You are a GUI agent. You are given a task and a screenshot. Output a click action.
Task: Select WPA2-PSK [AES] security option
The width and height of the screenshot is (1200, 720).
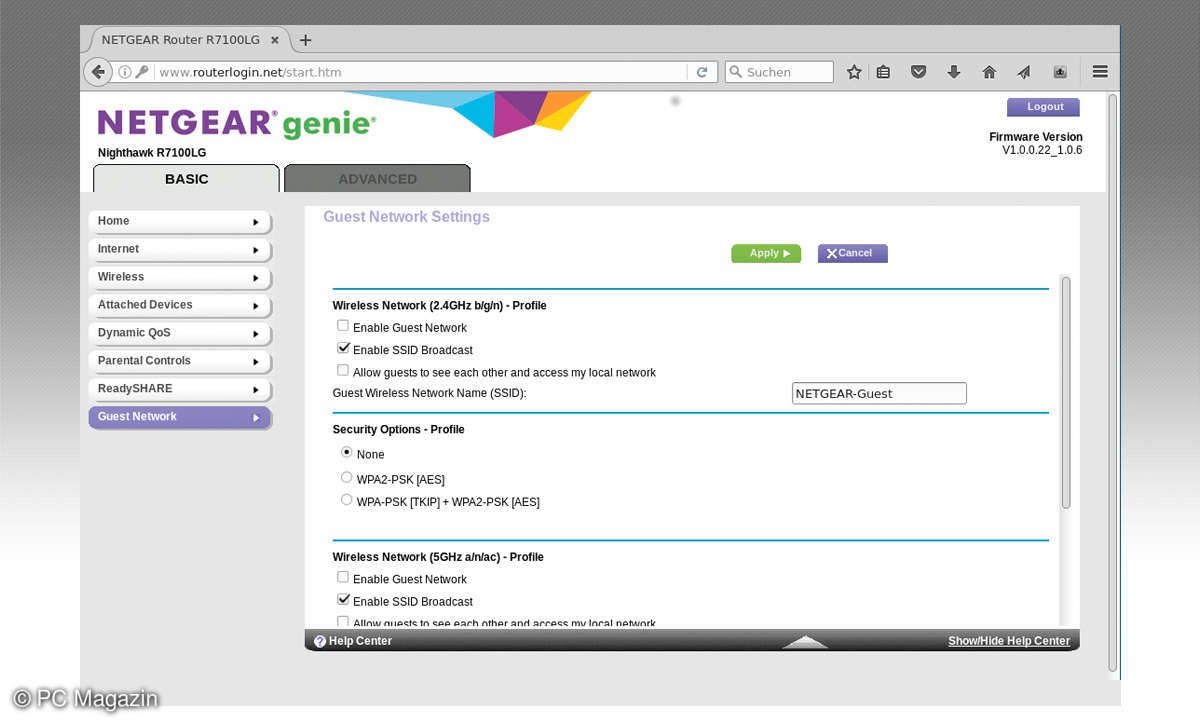point(347,477)
